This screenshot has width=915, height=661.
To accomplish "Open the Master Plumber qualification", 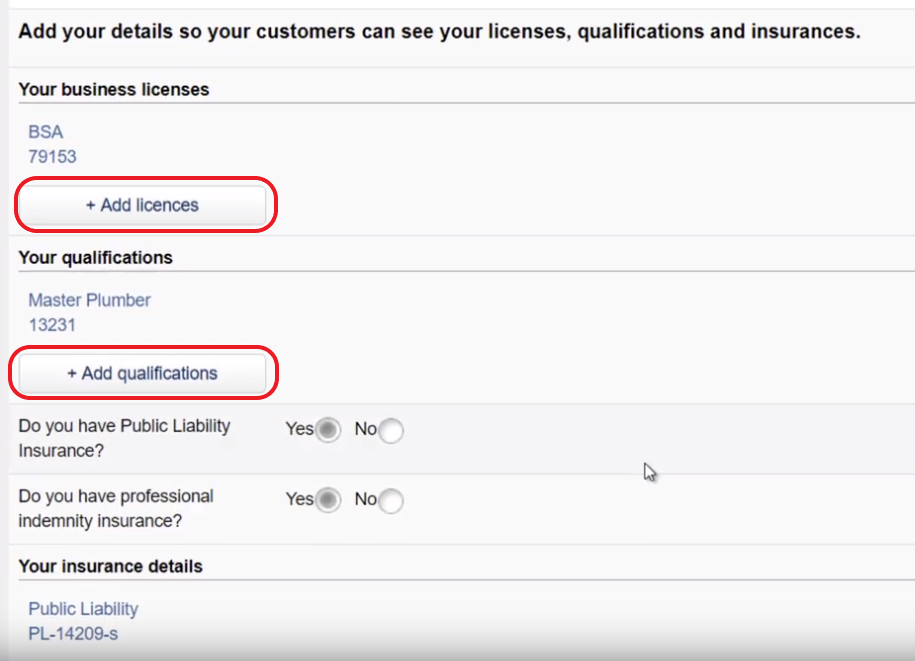I will [x=89, y=300].
